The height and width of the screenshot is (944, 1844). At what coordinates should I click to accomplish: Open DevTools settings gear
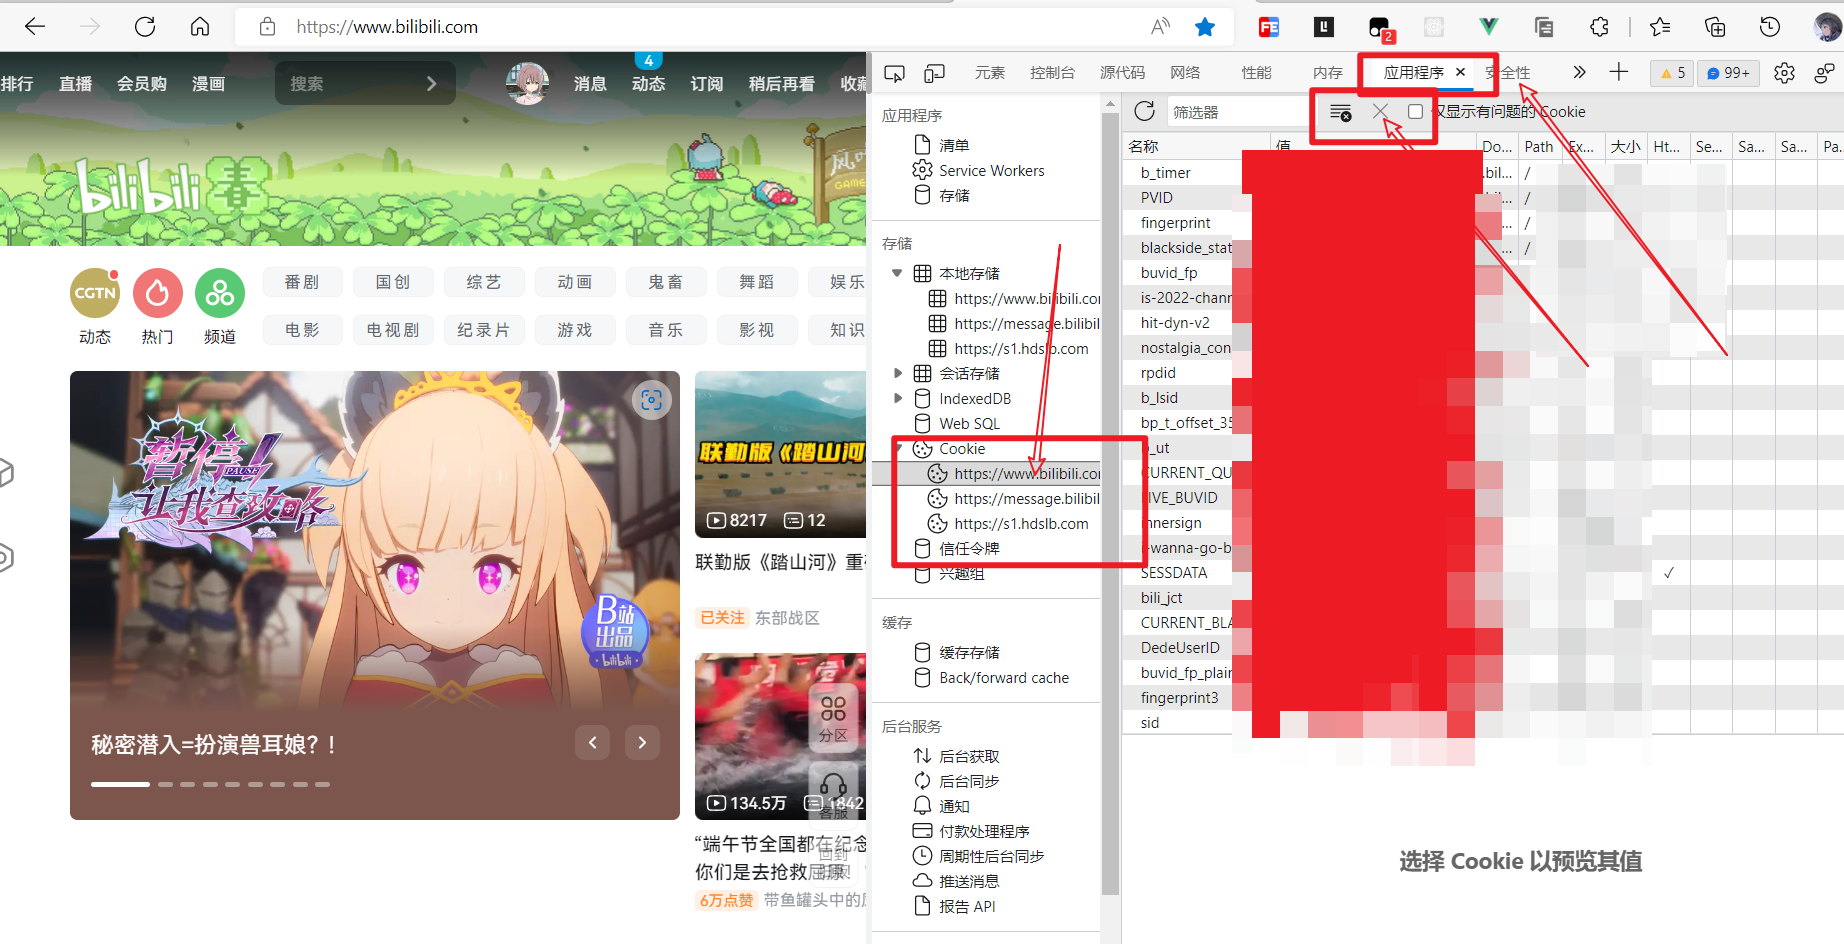[x=1785, y=72]
